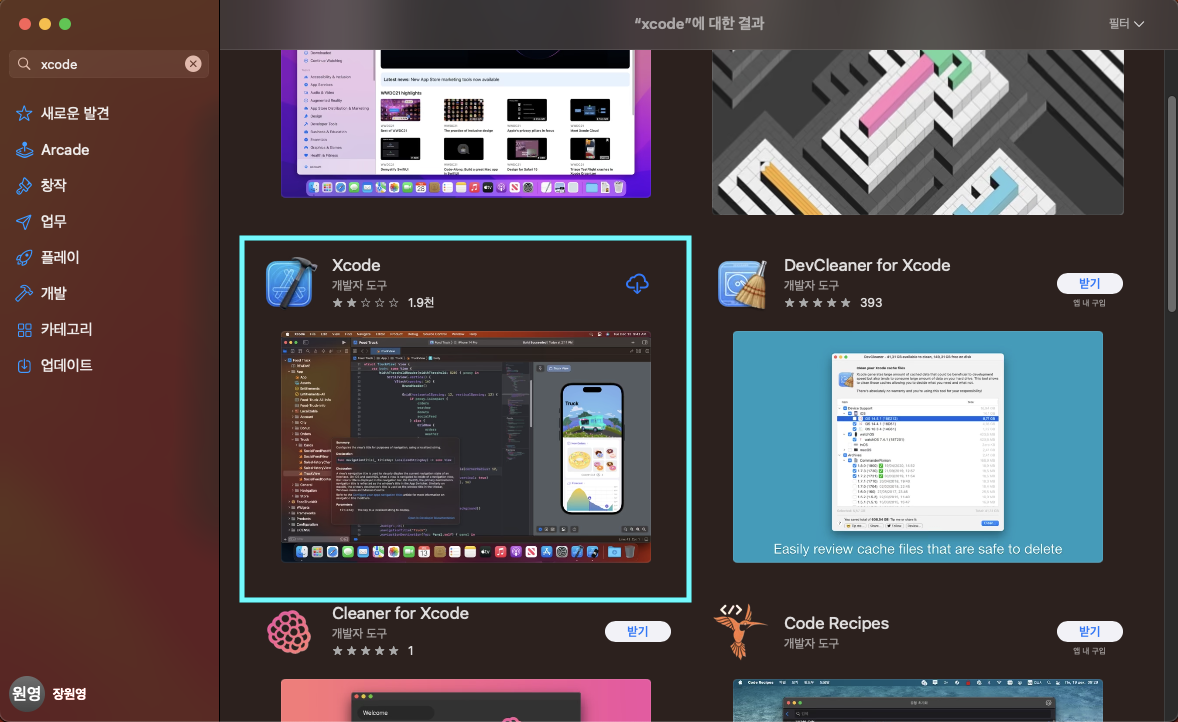Viewport: 1178px width, 722px height.
Task: Open the Code Recipes screenshot preview
Action: pos(917,700)
